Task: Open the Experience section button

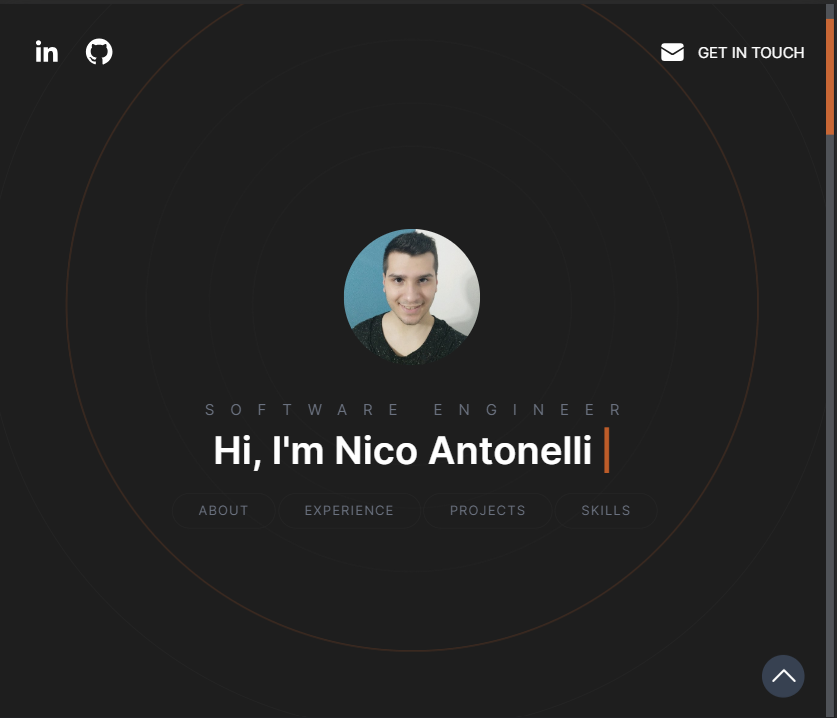Action: (x=349, y=511)
